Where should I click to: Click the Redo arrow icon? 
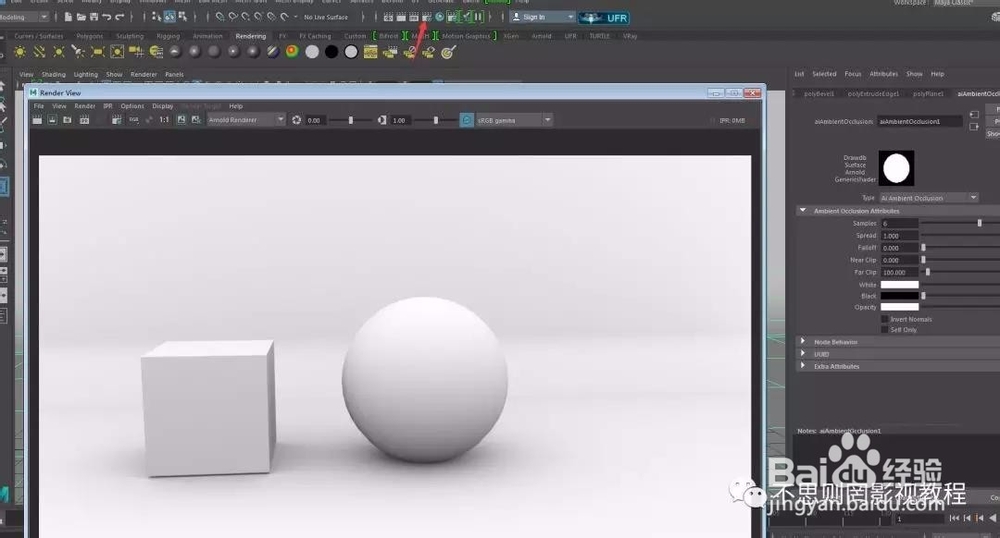[119, 17]
